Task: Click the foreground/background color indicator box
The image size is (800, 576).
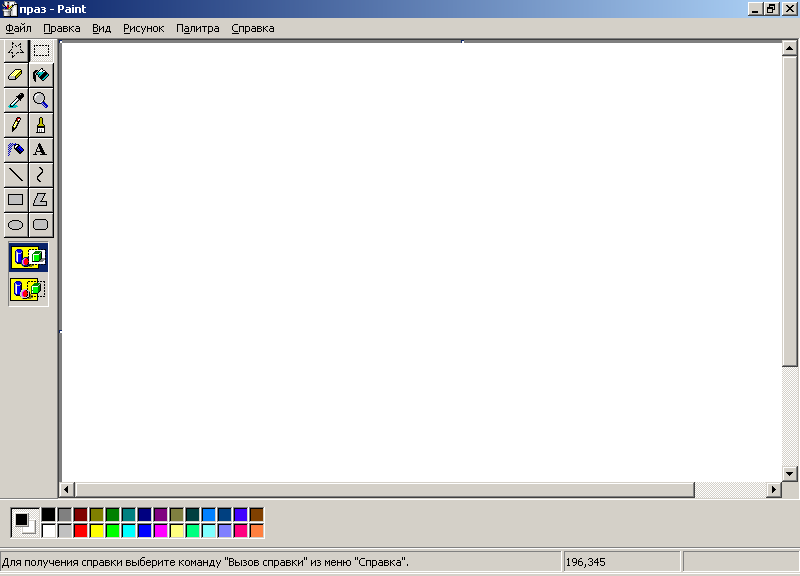Action: 25,523
